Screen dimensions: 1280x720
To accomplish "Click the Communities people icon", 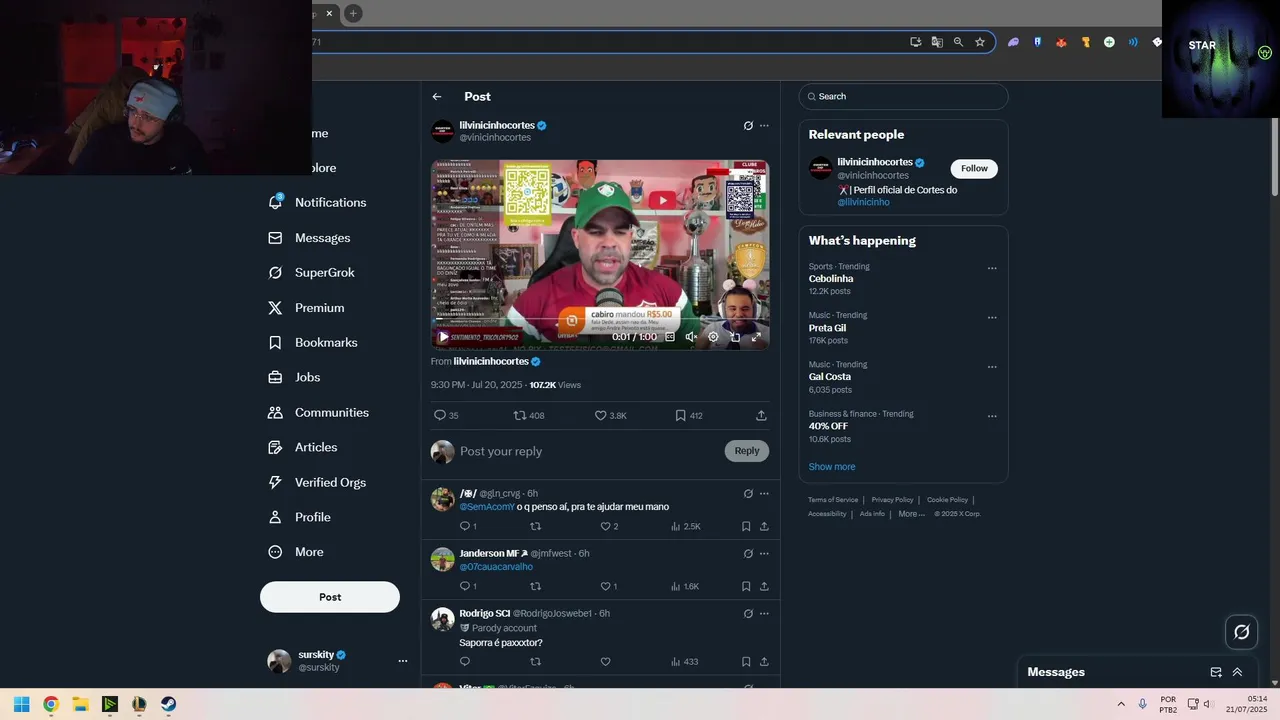I will point(275,413).
